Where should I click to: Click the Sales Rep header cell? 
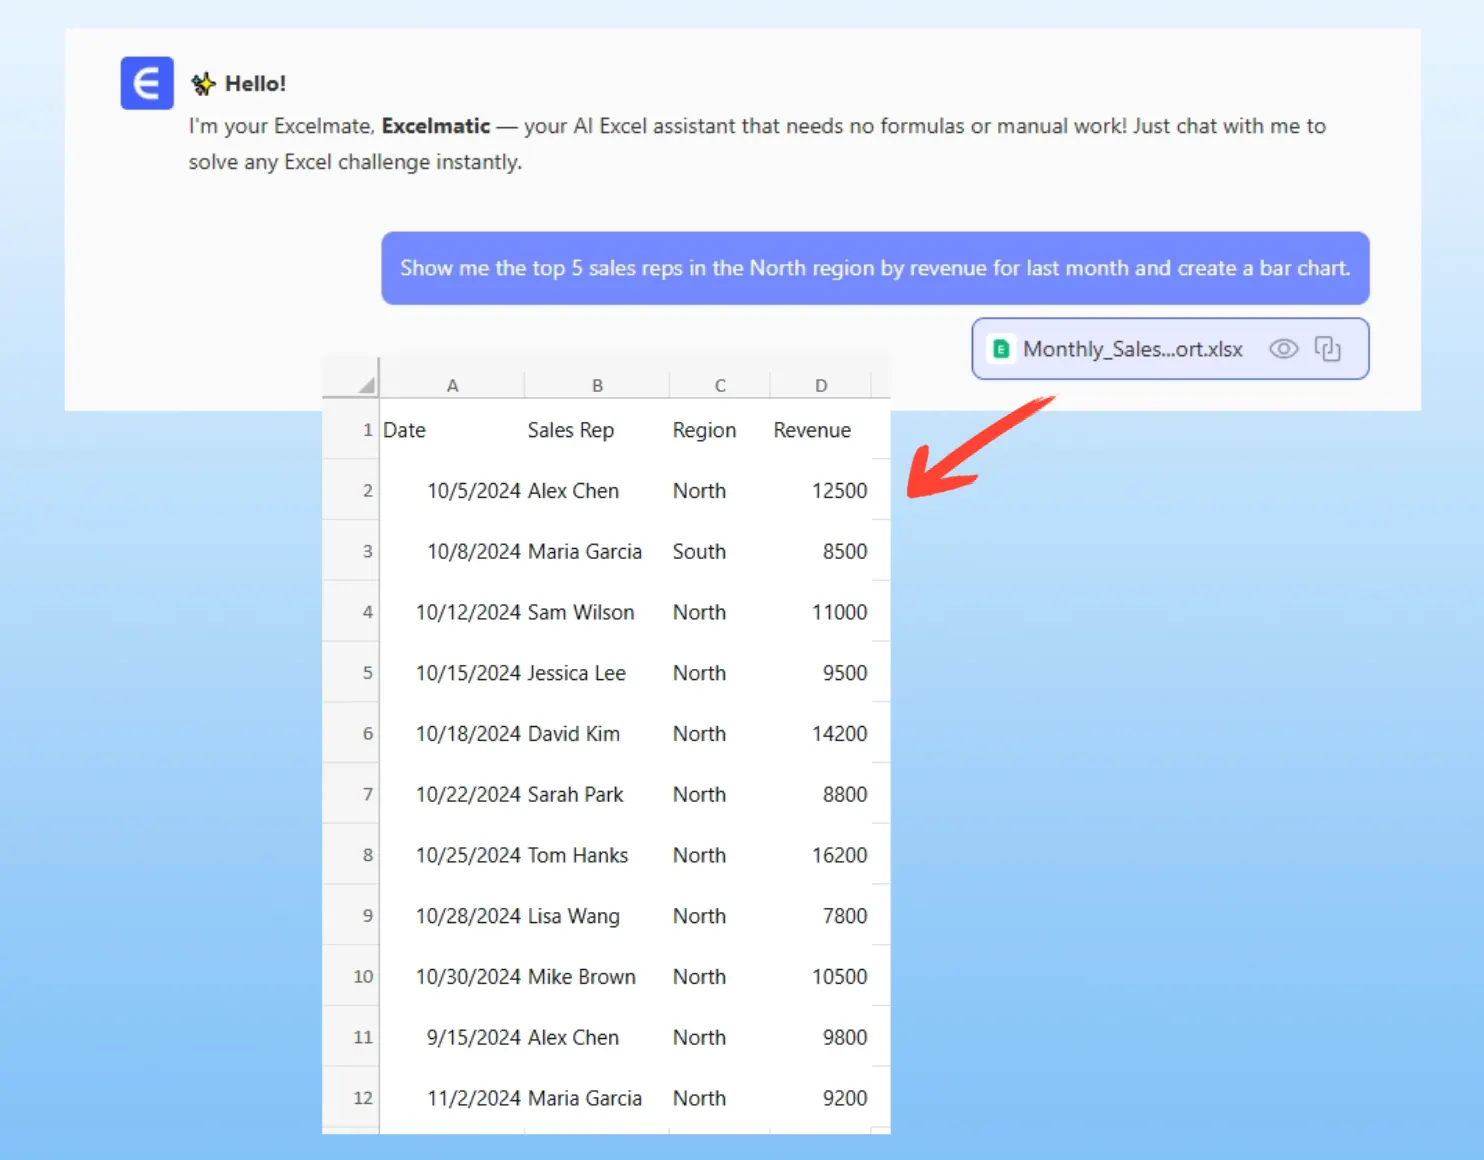coord(571,430)
